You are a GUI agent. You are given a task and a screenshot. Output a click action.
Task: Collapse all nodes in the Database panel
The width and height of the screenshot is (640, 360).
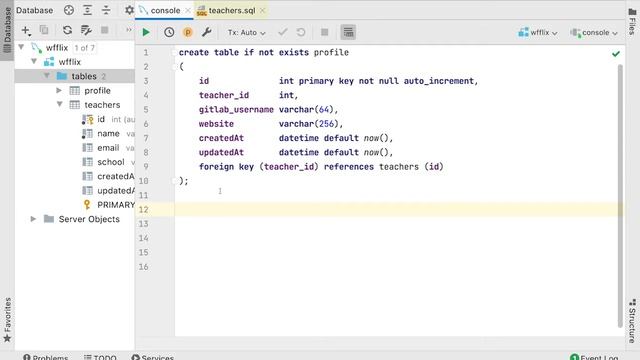pos(106,10)
